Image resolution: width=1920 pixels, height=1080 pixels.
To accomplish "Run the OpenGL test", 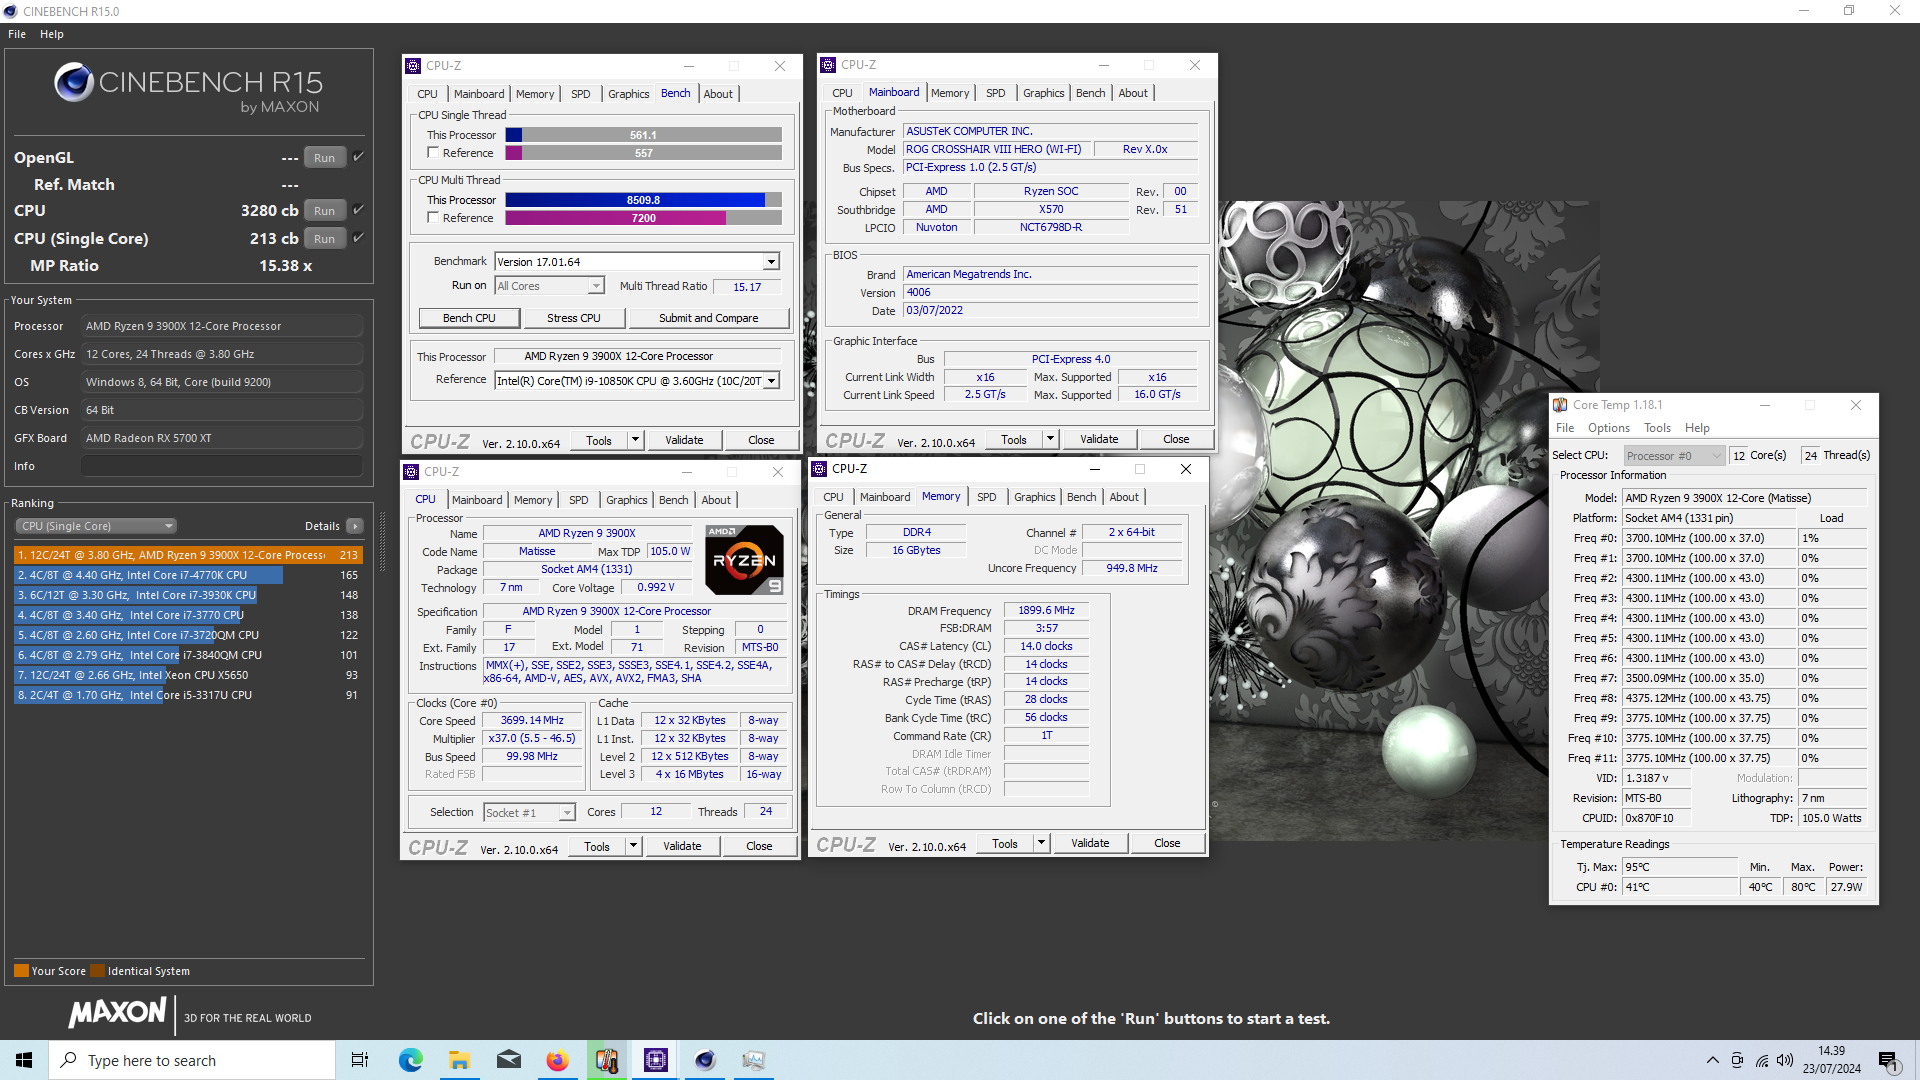I will (x=324, y=158).
